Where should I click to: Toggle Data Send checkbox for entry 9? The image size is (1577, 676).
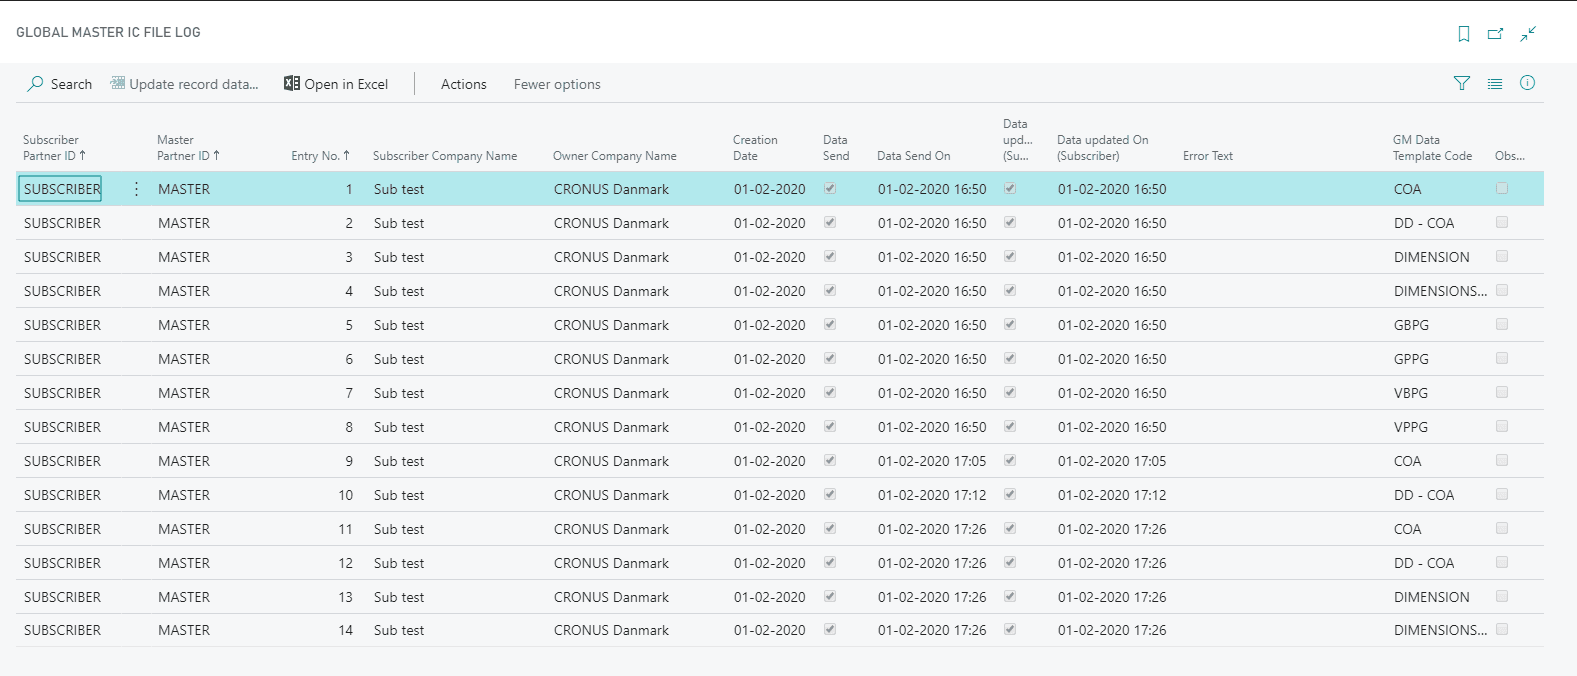pyautogui.click(x=830, y=460)
